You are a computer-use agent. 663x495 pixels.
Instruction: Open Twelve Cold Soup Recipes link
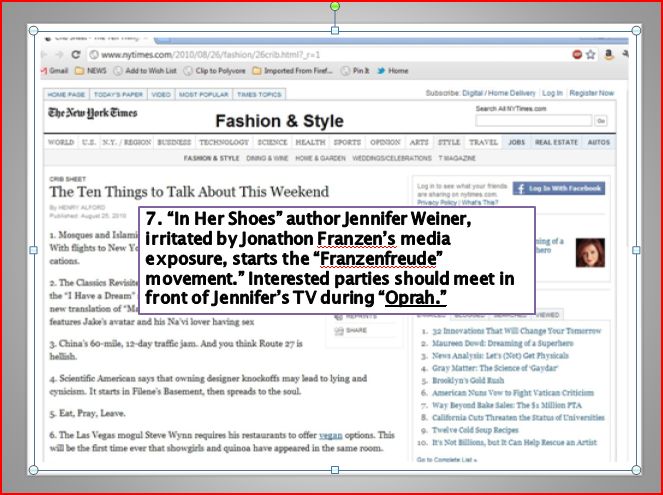coord(475,430)
